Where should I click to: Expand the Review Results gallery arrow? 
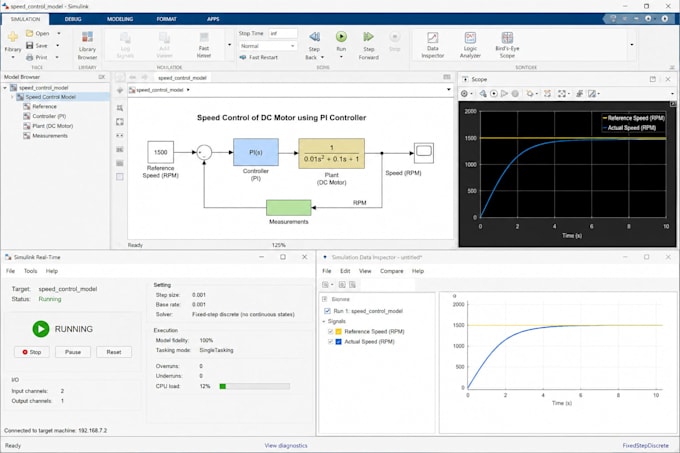[631, 45]
